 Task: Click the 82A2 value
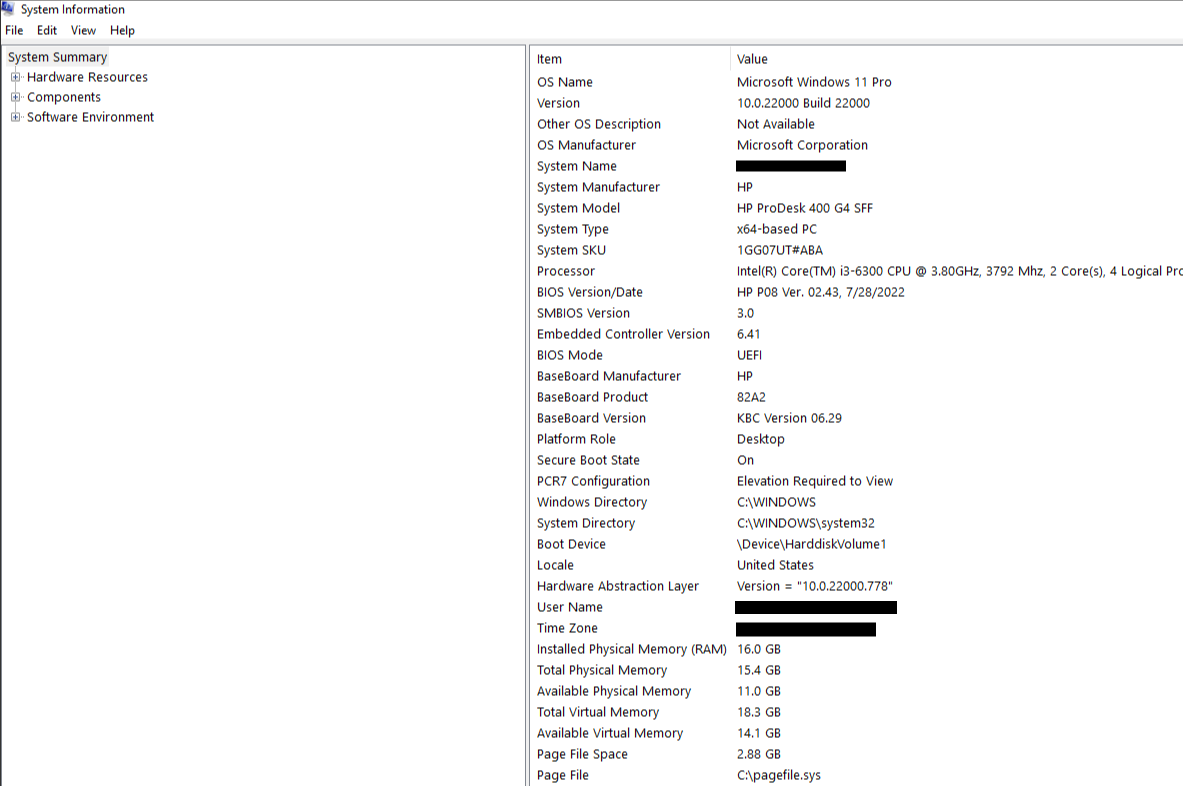coord(751,398)
